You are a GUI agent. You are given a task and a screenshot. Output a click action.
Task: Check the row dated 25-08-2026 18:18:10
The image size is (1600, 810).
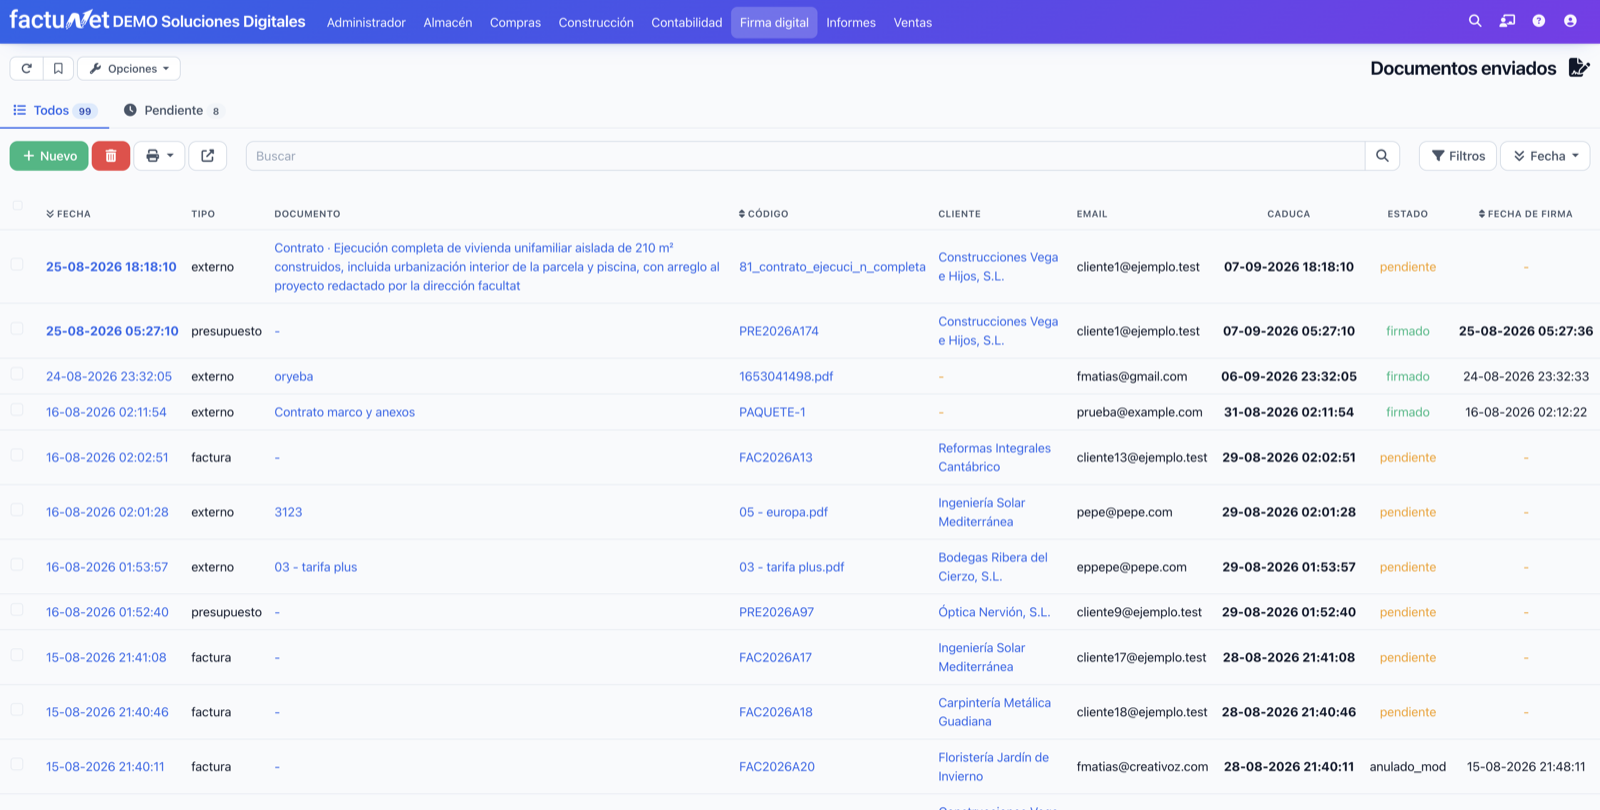coord(17,265)
